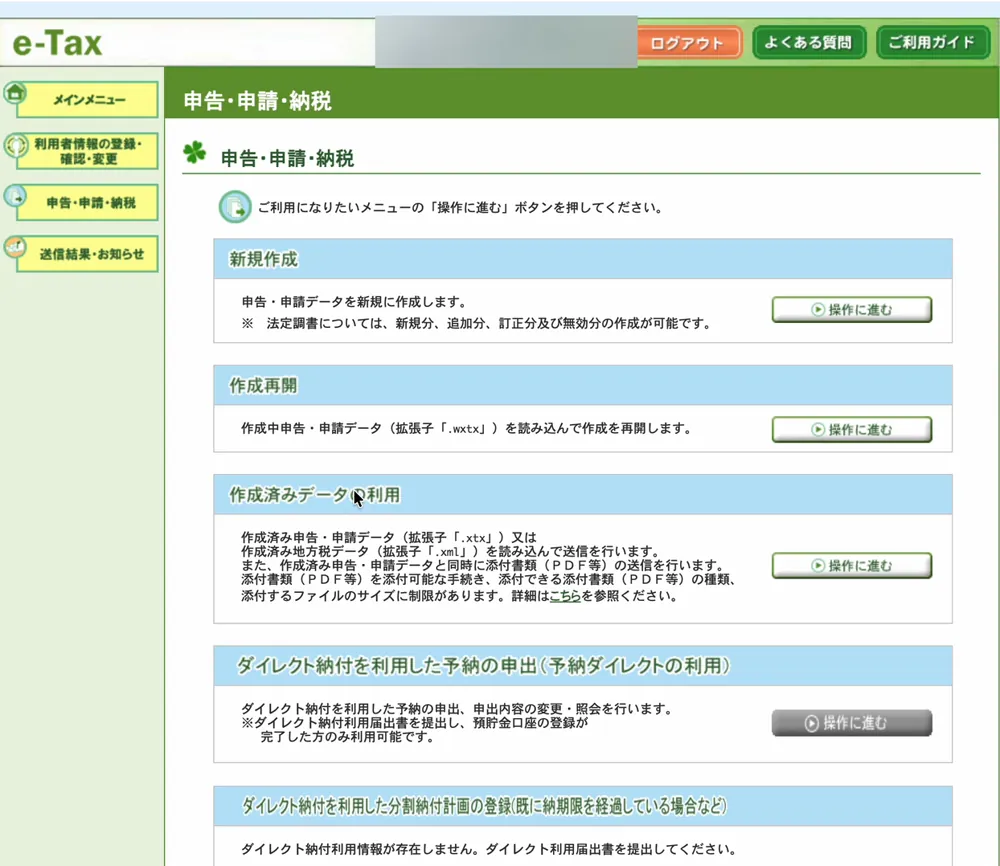Click the e-Tax logo
1000x866 pixels.
tap(57, 43)
